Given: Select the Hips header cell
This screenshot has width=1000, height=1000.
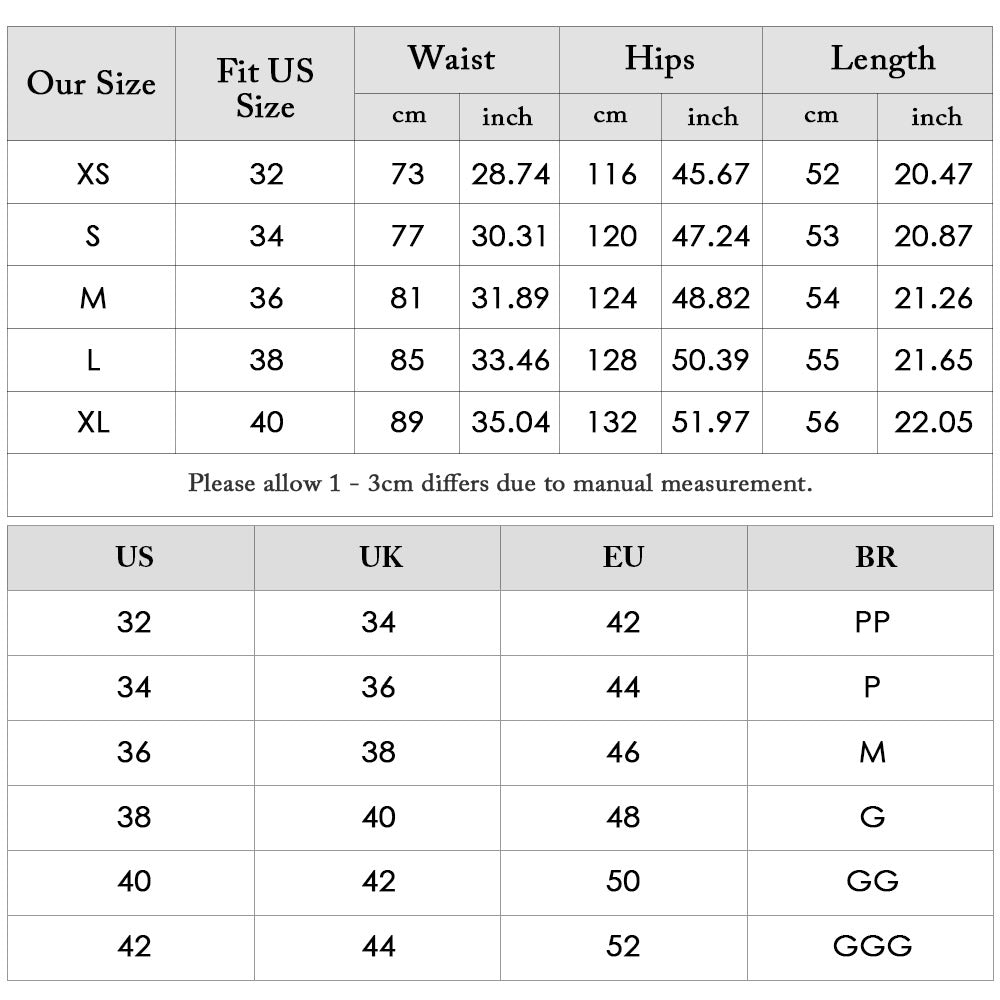Looking at the screenshot, I should tap(659, 59).
